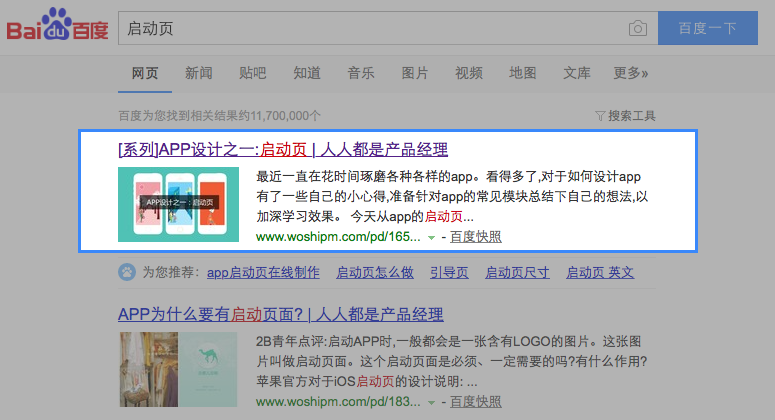Open the 贴吧 tab
Viewport: 775px width, 420px height.
click(253, 73)
